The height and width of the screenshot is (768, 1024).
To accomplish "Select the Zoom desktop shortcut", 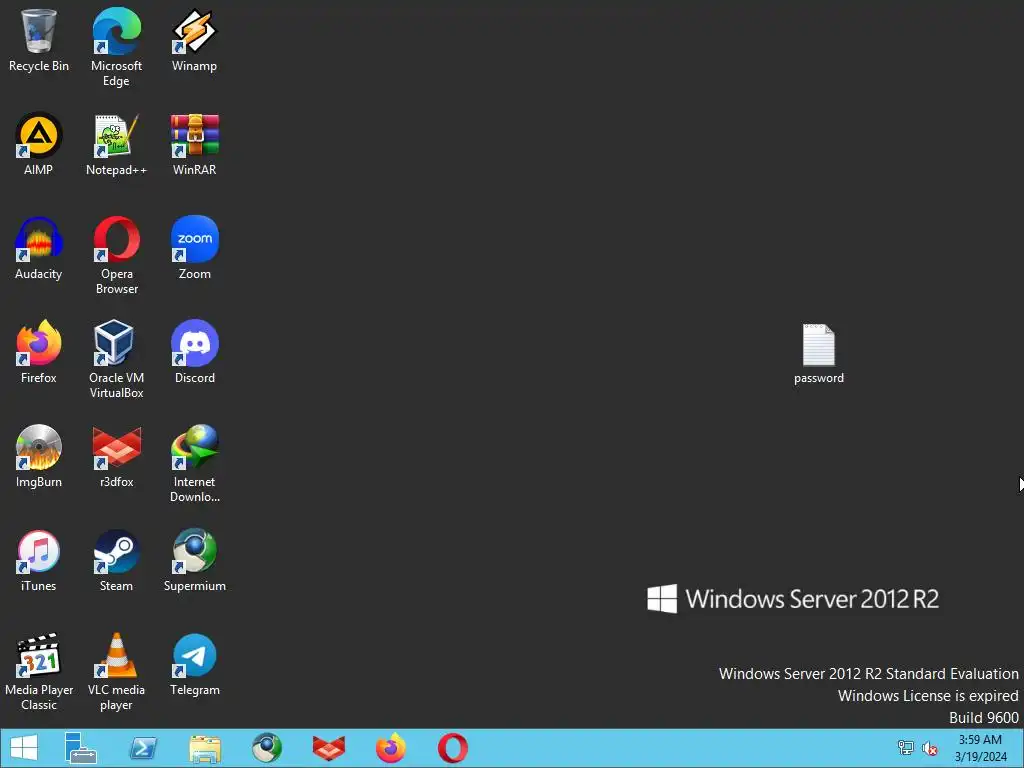I will coord(195,248).
